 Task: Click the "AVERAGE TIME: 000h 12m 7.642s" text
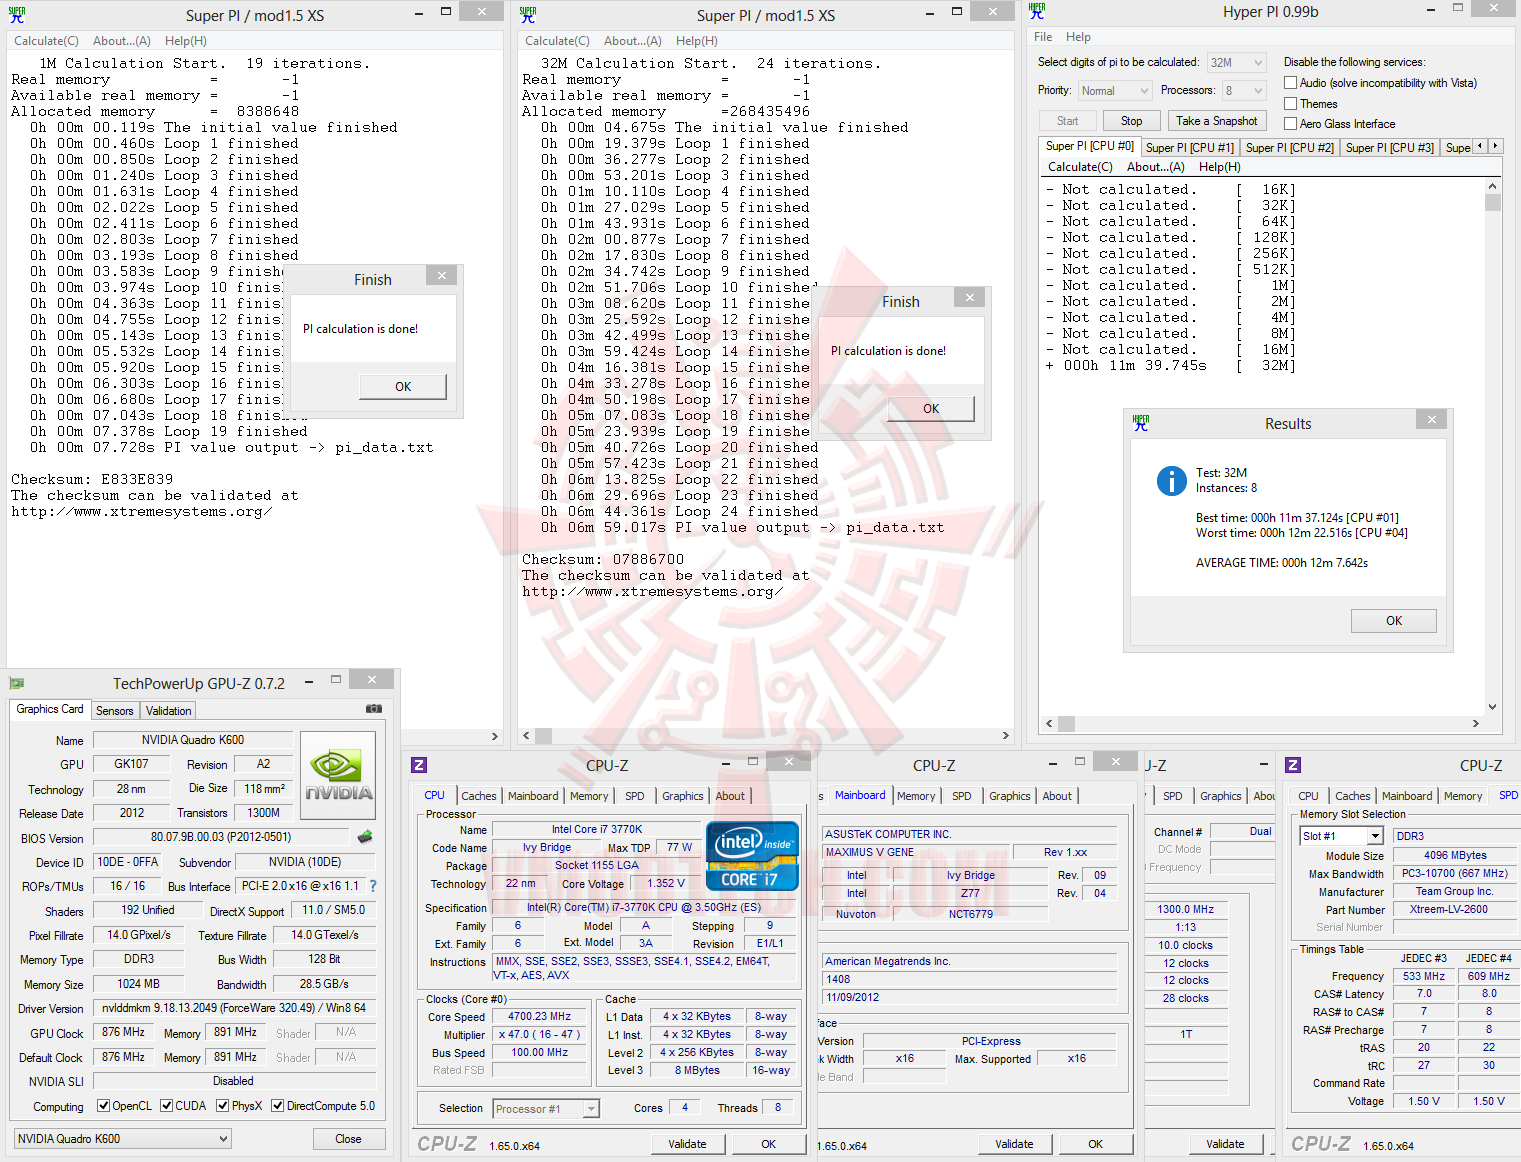coord(1282,563)
